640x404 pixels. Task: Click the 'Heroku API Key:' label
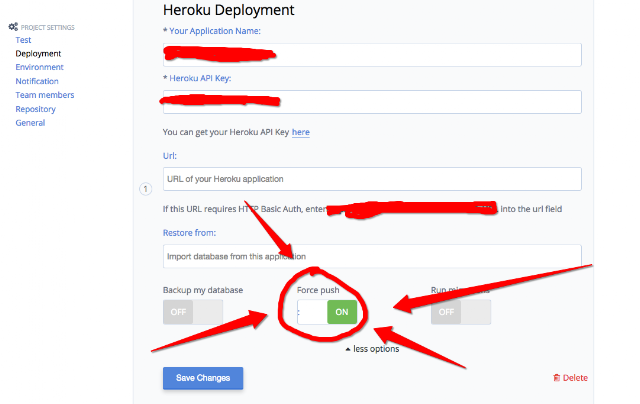[200, 78]
